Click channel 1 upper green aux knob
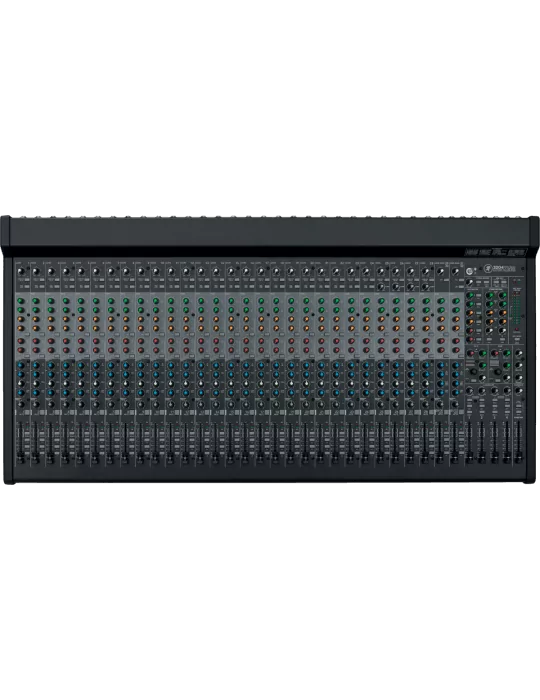This screenshot has height=700, width=540. click(21, 300)
